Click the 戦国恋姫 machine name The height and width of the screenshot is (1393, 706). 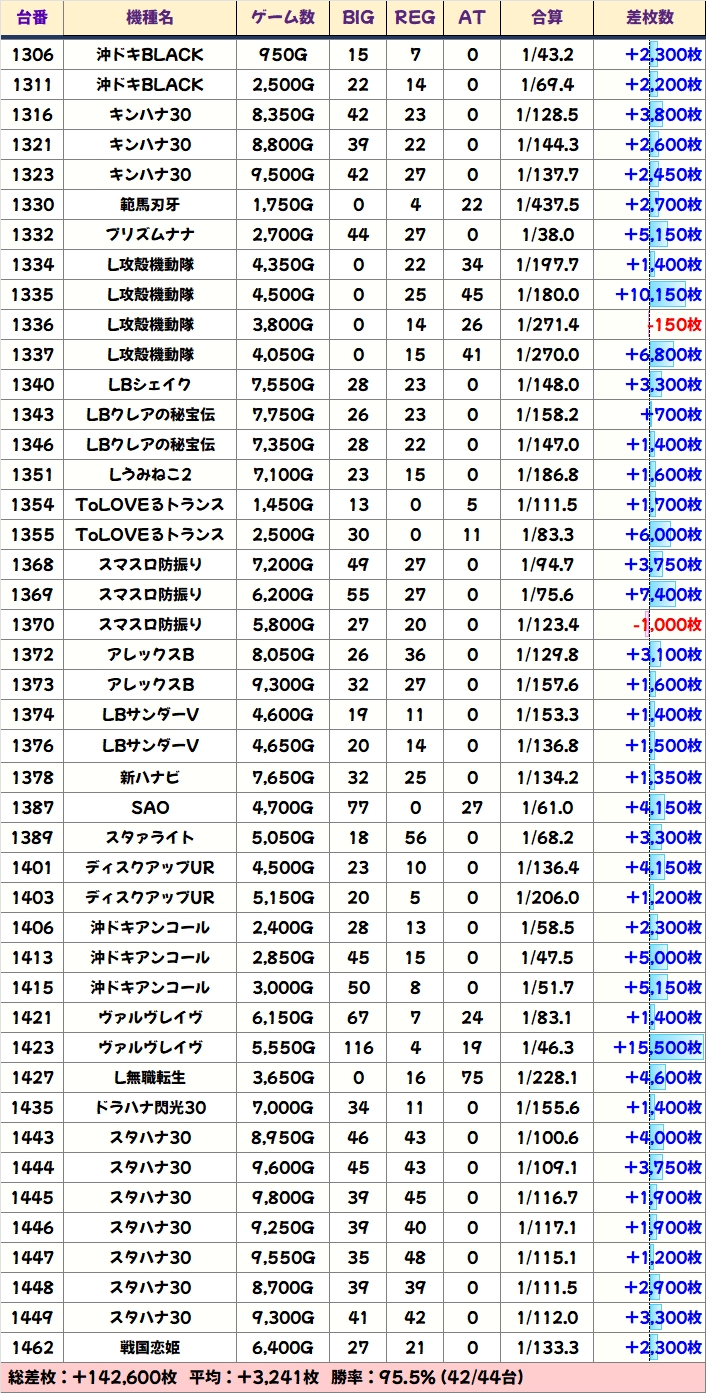150,1347
